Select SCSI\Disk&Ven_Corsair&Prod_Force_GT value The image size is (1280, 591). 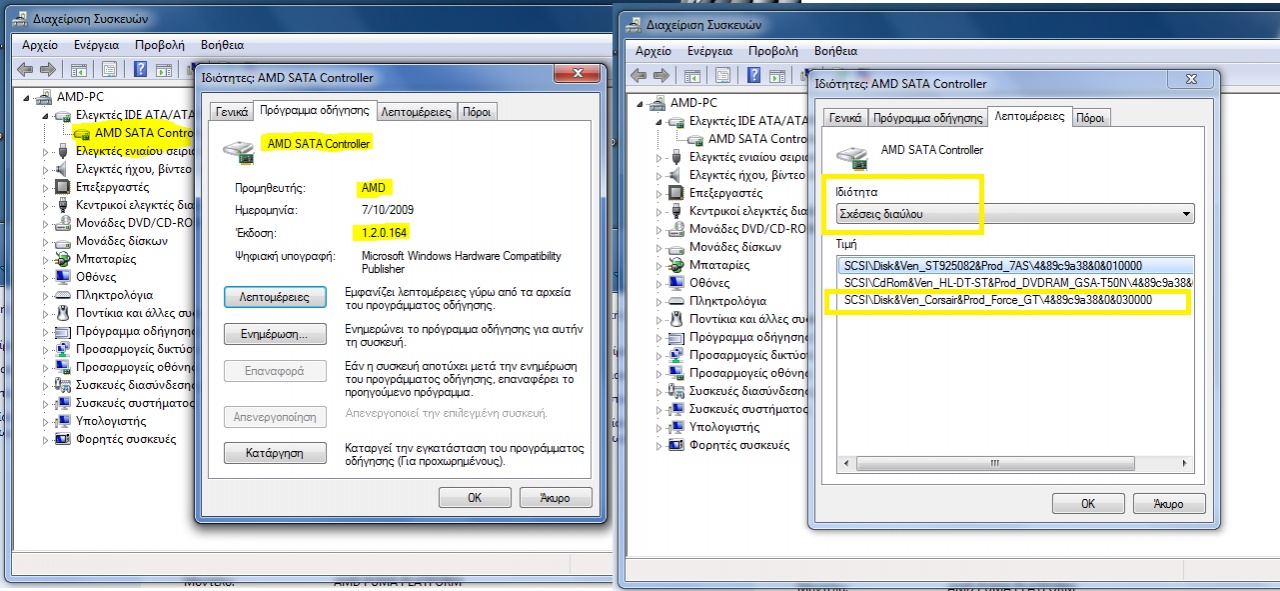[x=1015, y=300]
